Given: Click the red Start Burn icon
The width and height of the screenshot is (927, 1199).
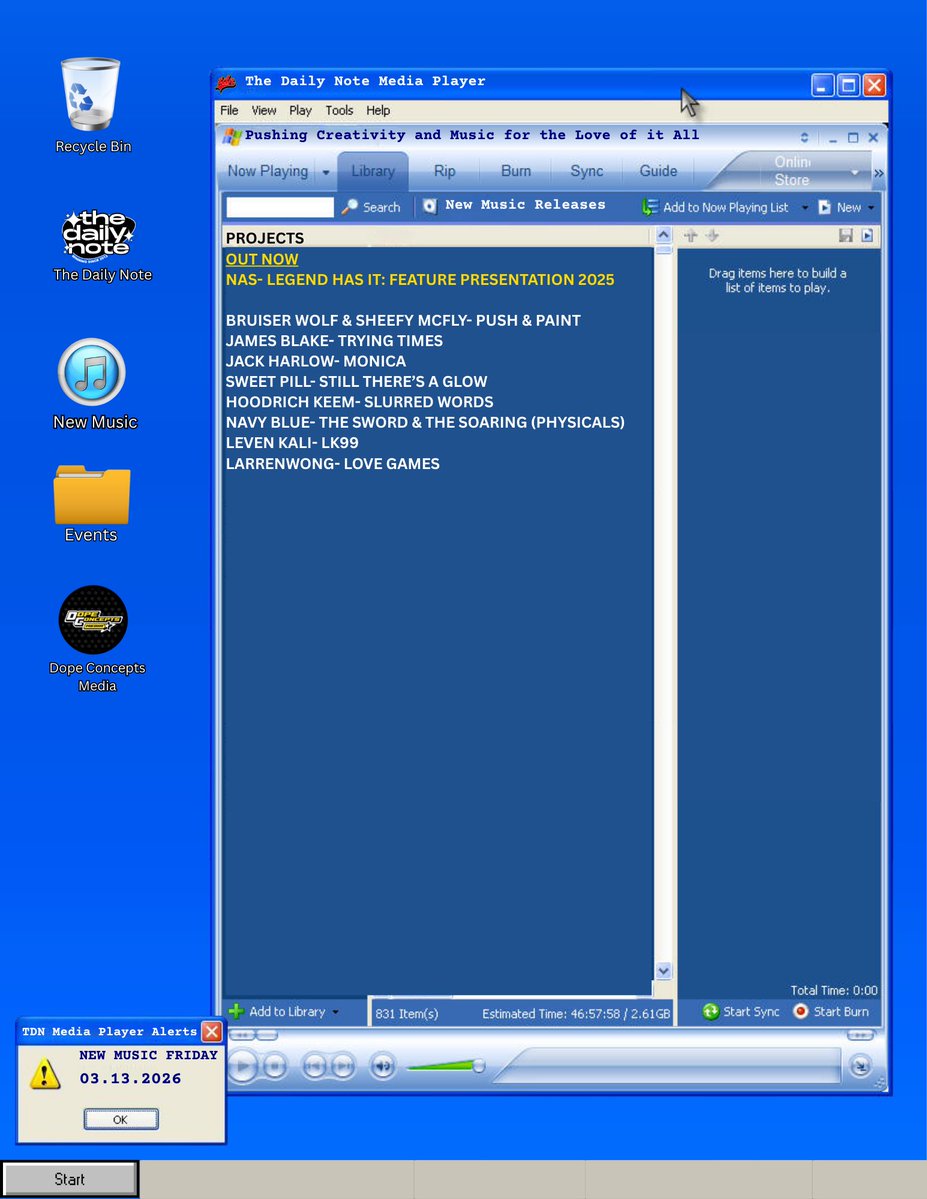Looking at the screenshot, I should click(801, 1012).
